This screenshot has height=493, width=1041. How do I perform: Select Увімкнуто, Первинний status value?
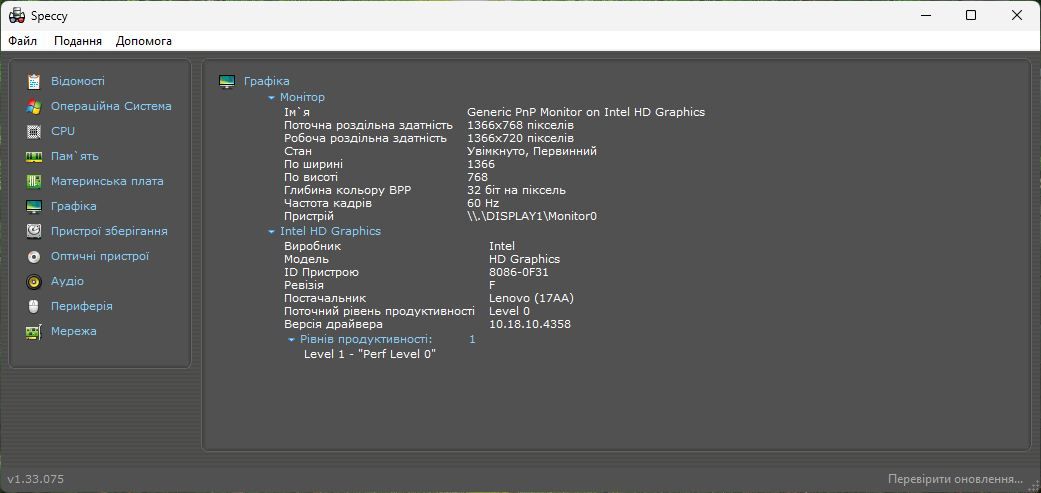coord(532,151)
